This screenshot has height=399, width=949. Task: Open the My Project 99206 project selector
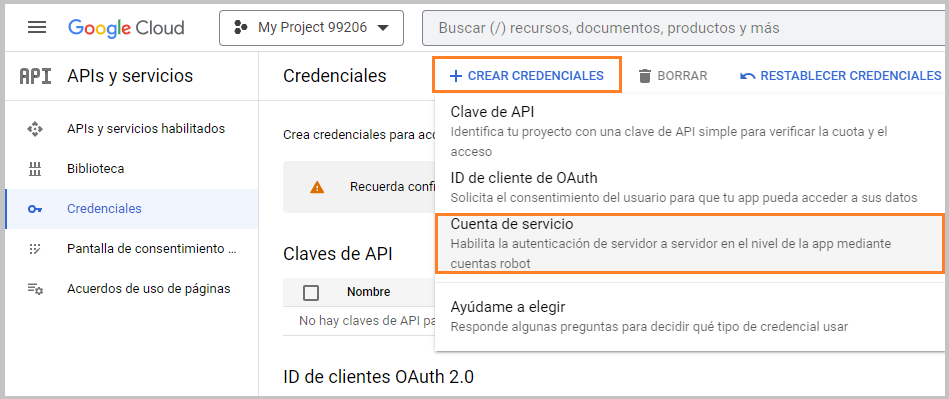click(311, 28)
